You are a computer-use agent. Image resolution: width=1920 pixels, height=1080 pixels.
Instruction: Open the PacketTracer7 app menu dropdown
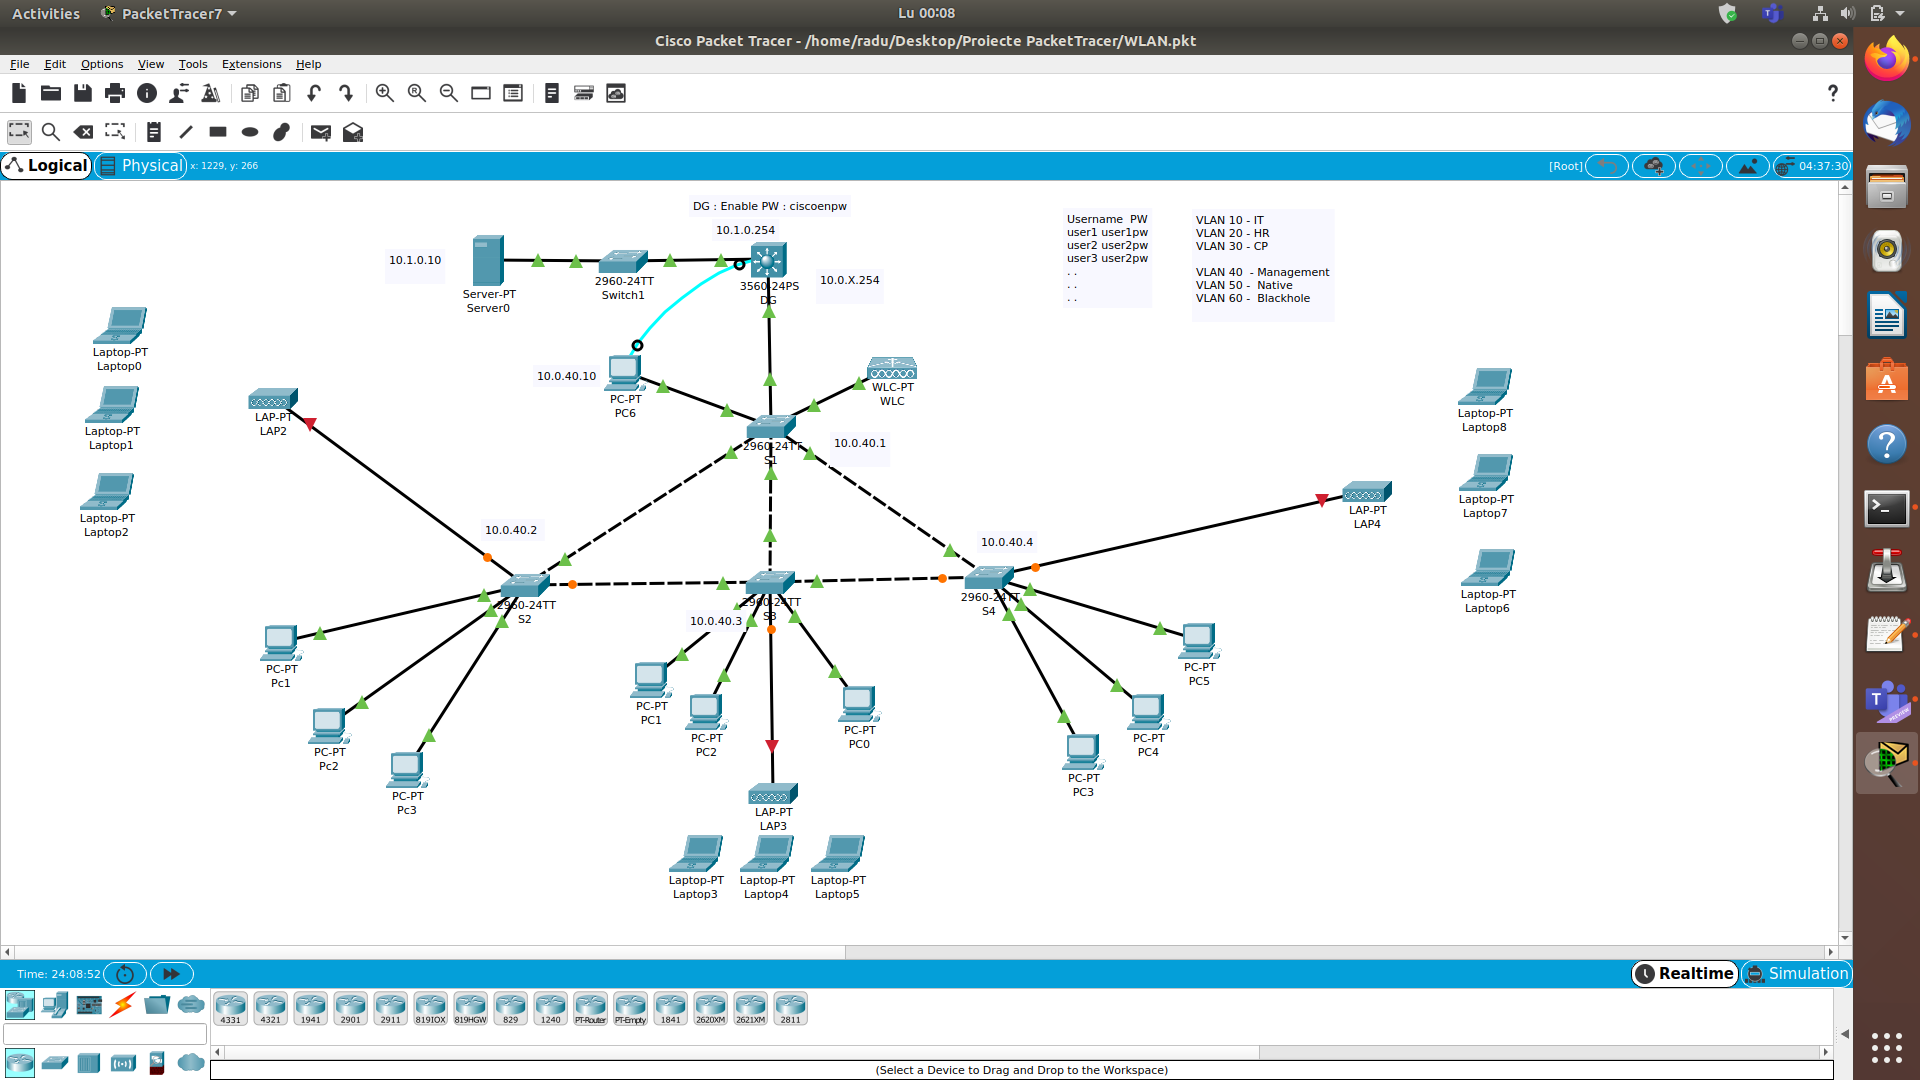(x=170, y=14)
